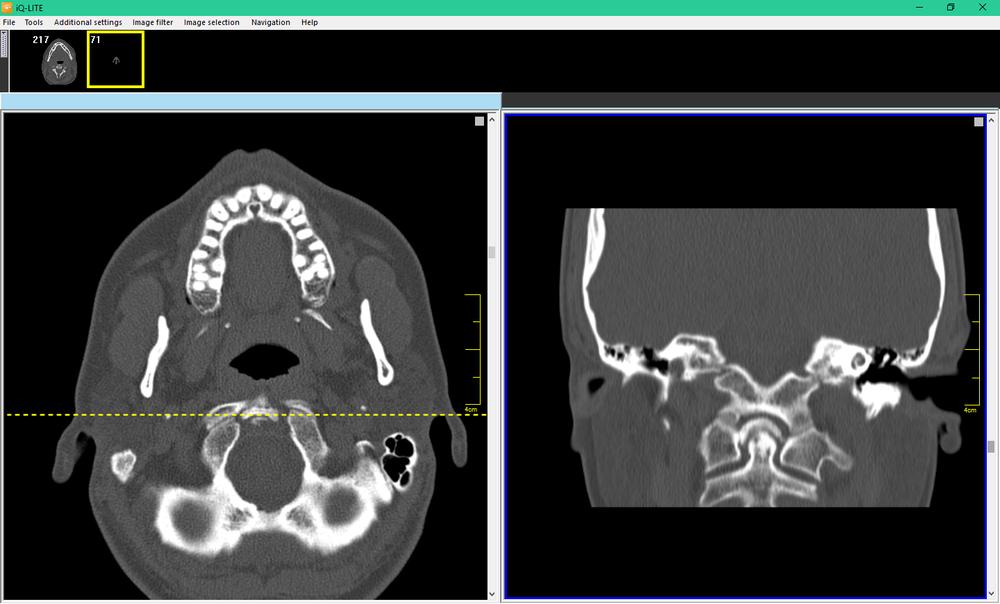Open the Navigation menu
Image resolution: width=1000 pixels, height=604 pixels.
point(271,22)
